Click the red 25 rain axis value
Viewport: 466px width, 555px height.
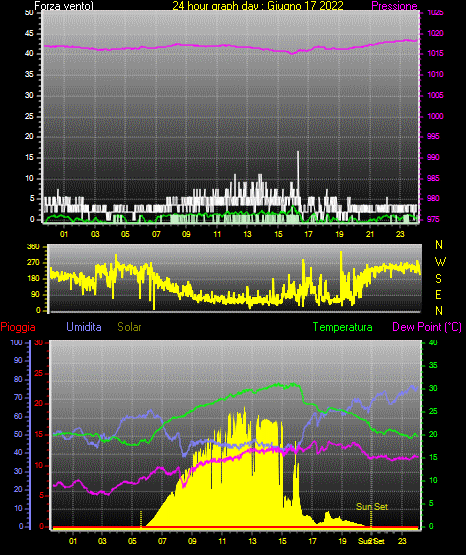[39, 373]
